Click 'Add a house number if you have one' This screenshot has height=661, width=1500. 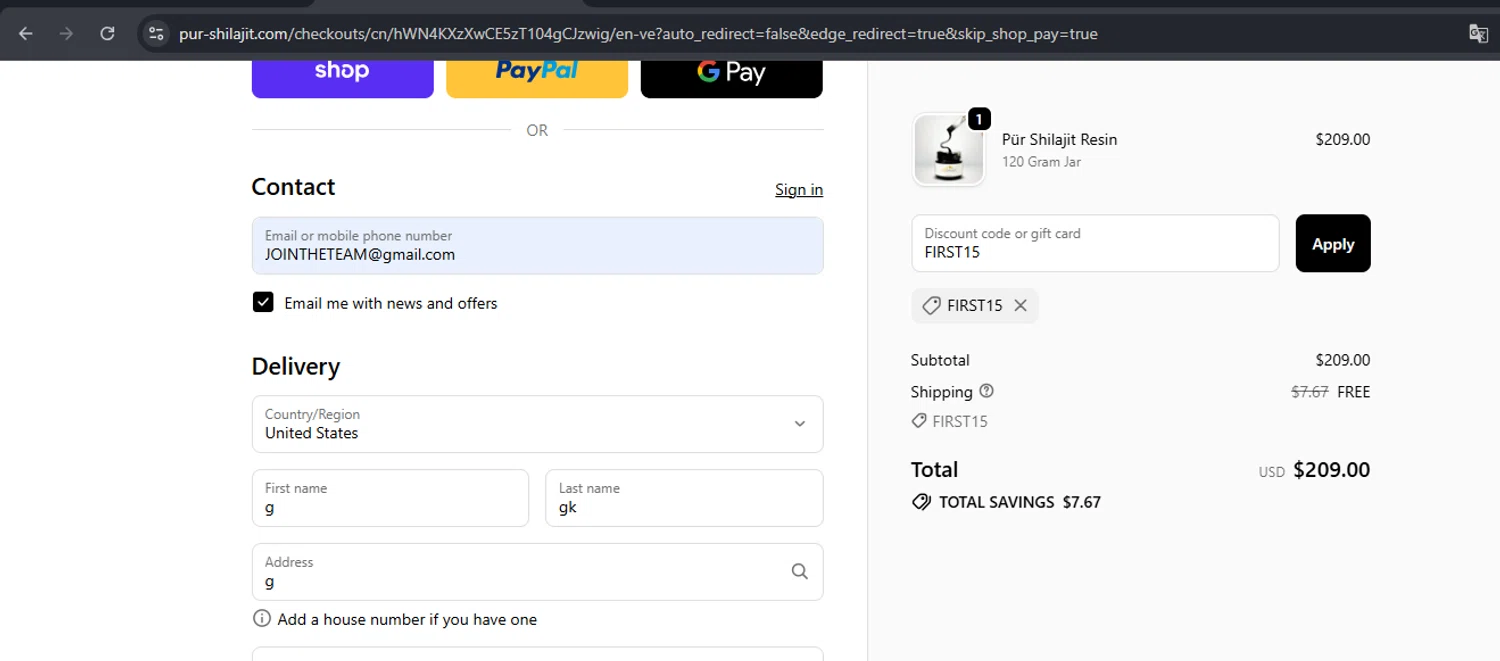(407, 619)
